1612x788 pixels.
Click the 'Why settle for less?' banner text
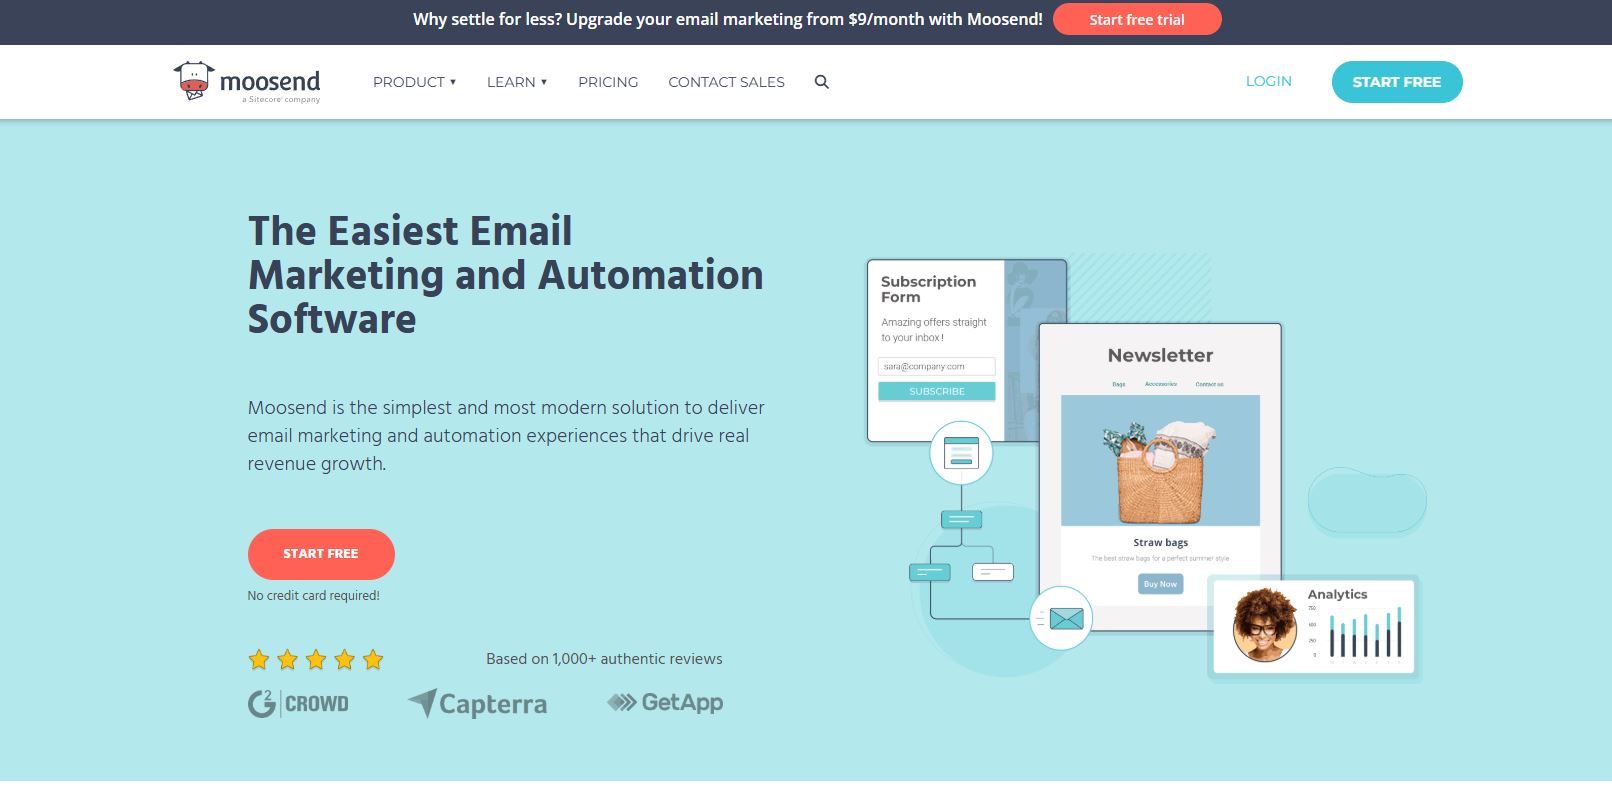pyautogui.click(x=728, y=19)
